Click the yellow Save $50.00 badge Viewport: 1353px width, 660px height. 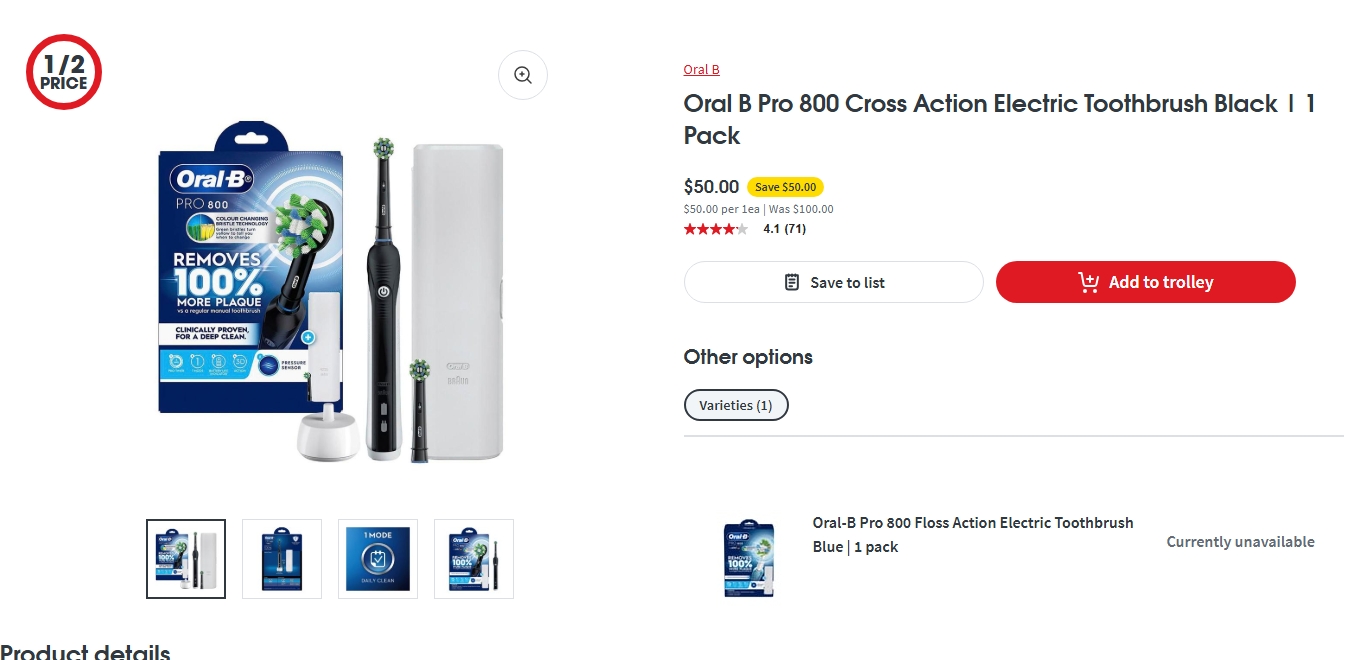tap(785, 187)
